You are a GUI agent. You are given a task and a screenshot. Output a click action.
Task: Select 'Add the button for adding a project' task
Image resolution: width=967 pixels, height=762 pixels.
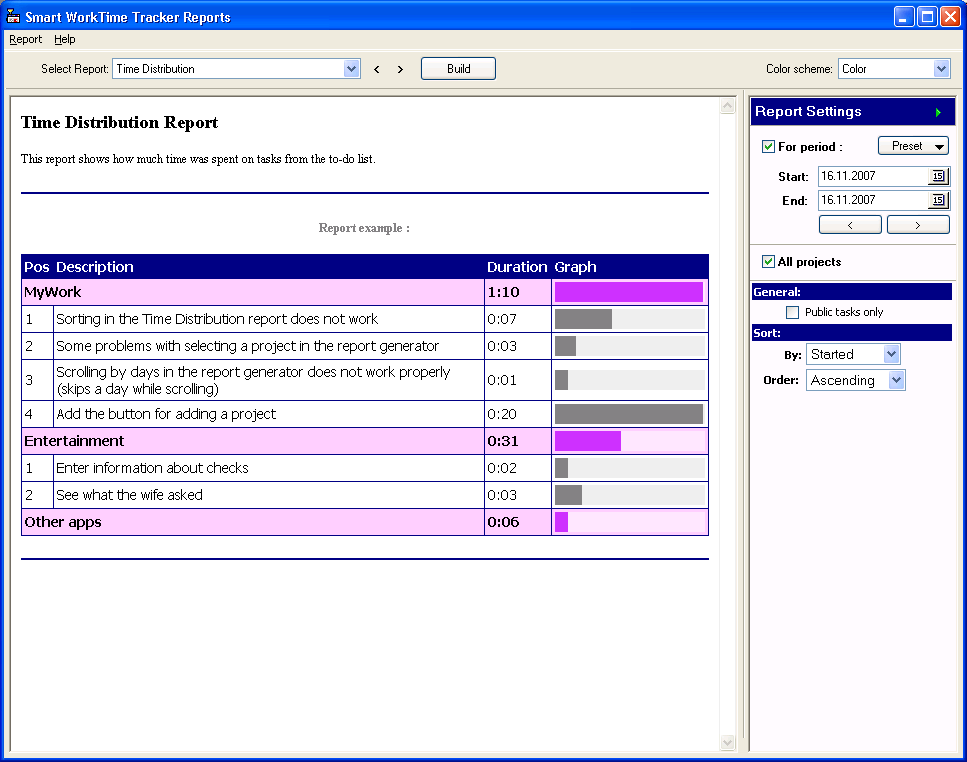pos(167,414)
